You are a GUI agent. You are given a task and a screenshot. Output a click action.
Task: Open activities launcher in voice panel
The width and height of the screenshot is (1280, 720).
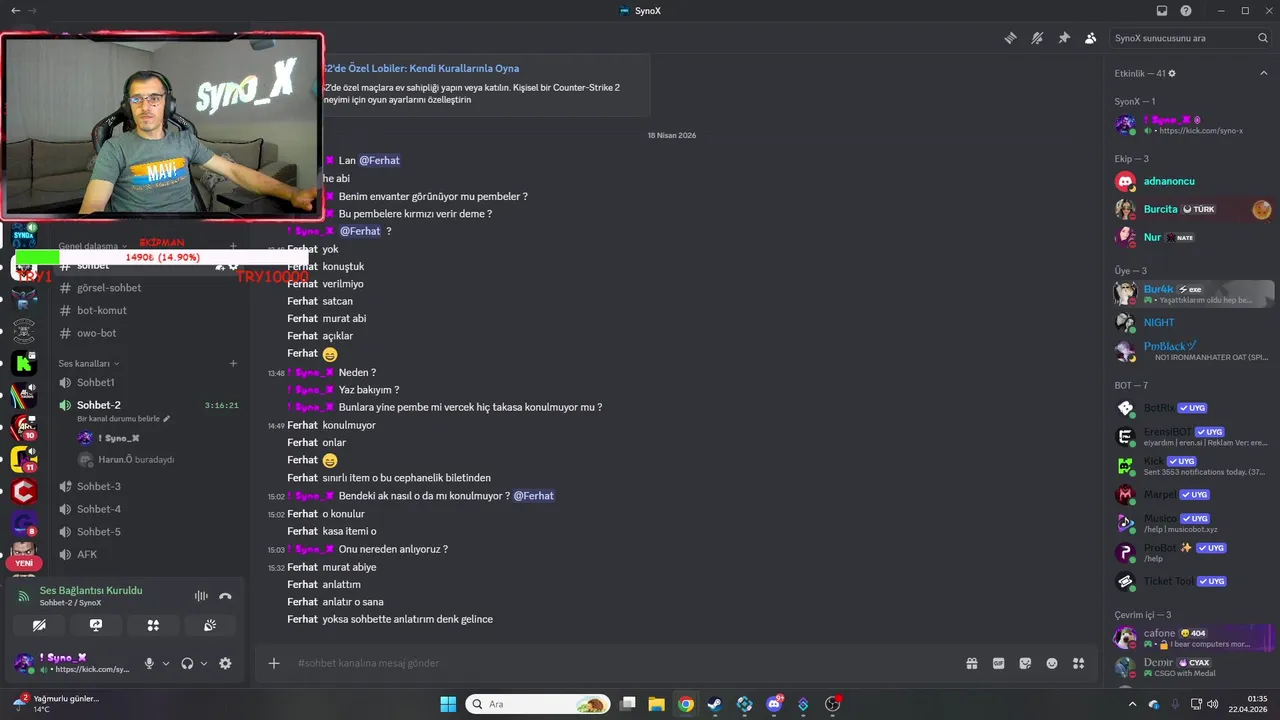click(153, 625)
